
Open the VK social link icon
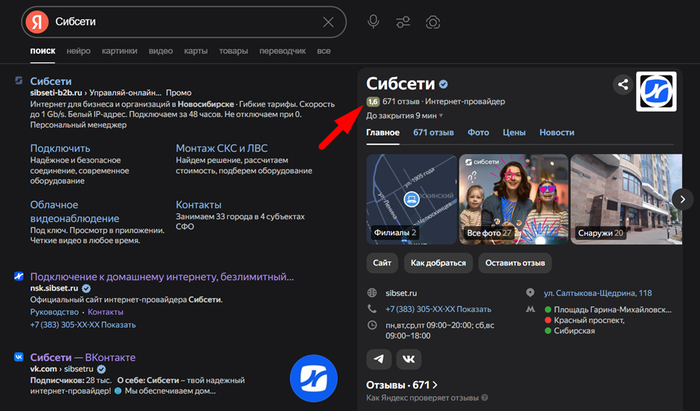coord(409,358)
